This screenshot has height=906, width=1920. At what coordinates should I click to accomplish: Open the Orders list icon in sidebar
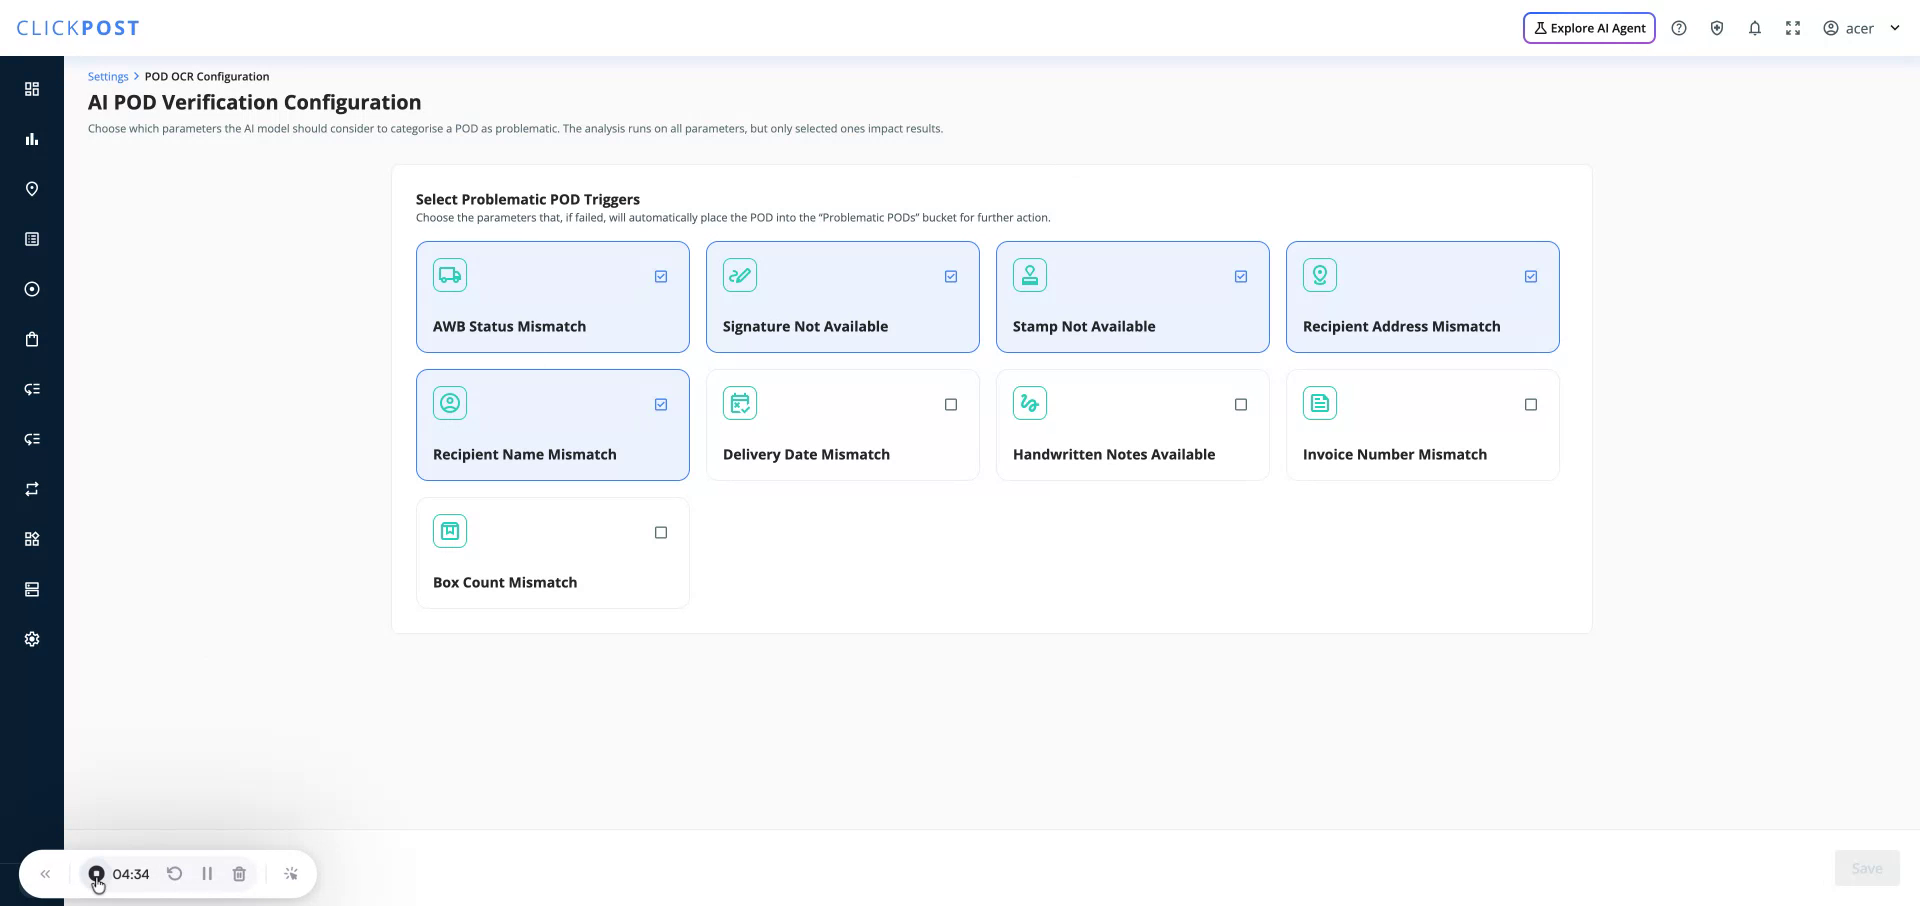32,239
